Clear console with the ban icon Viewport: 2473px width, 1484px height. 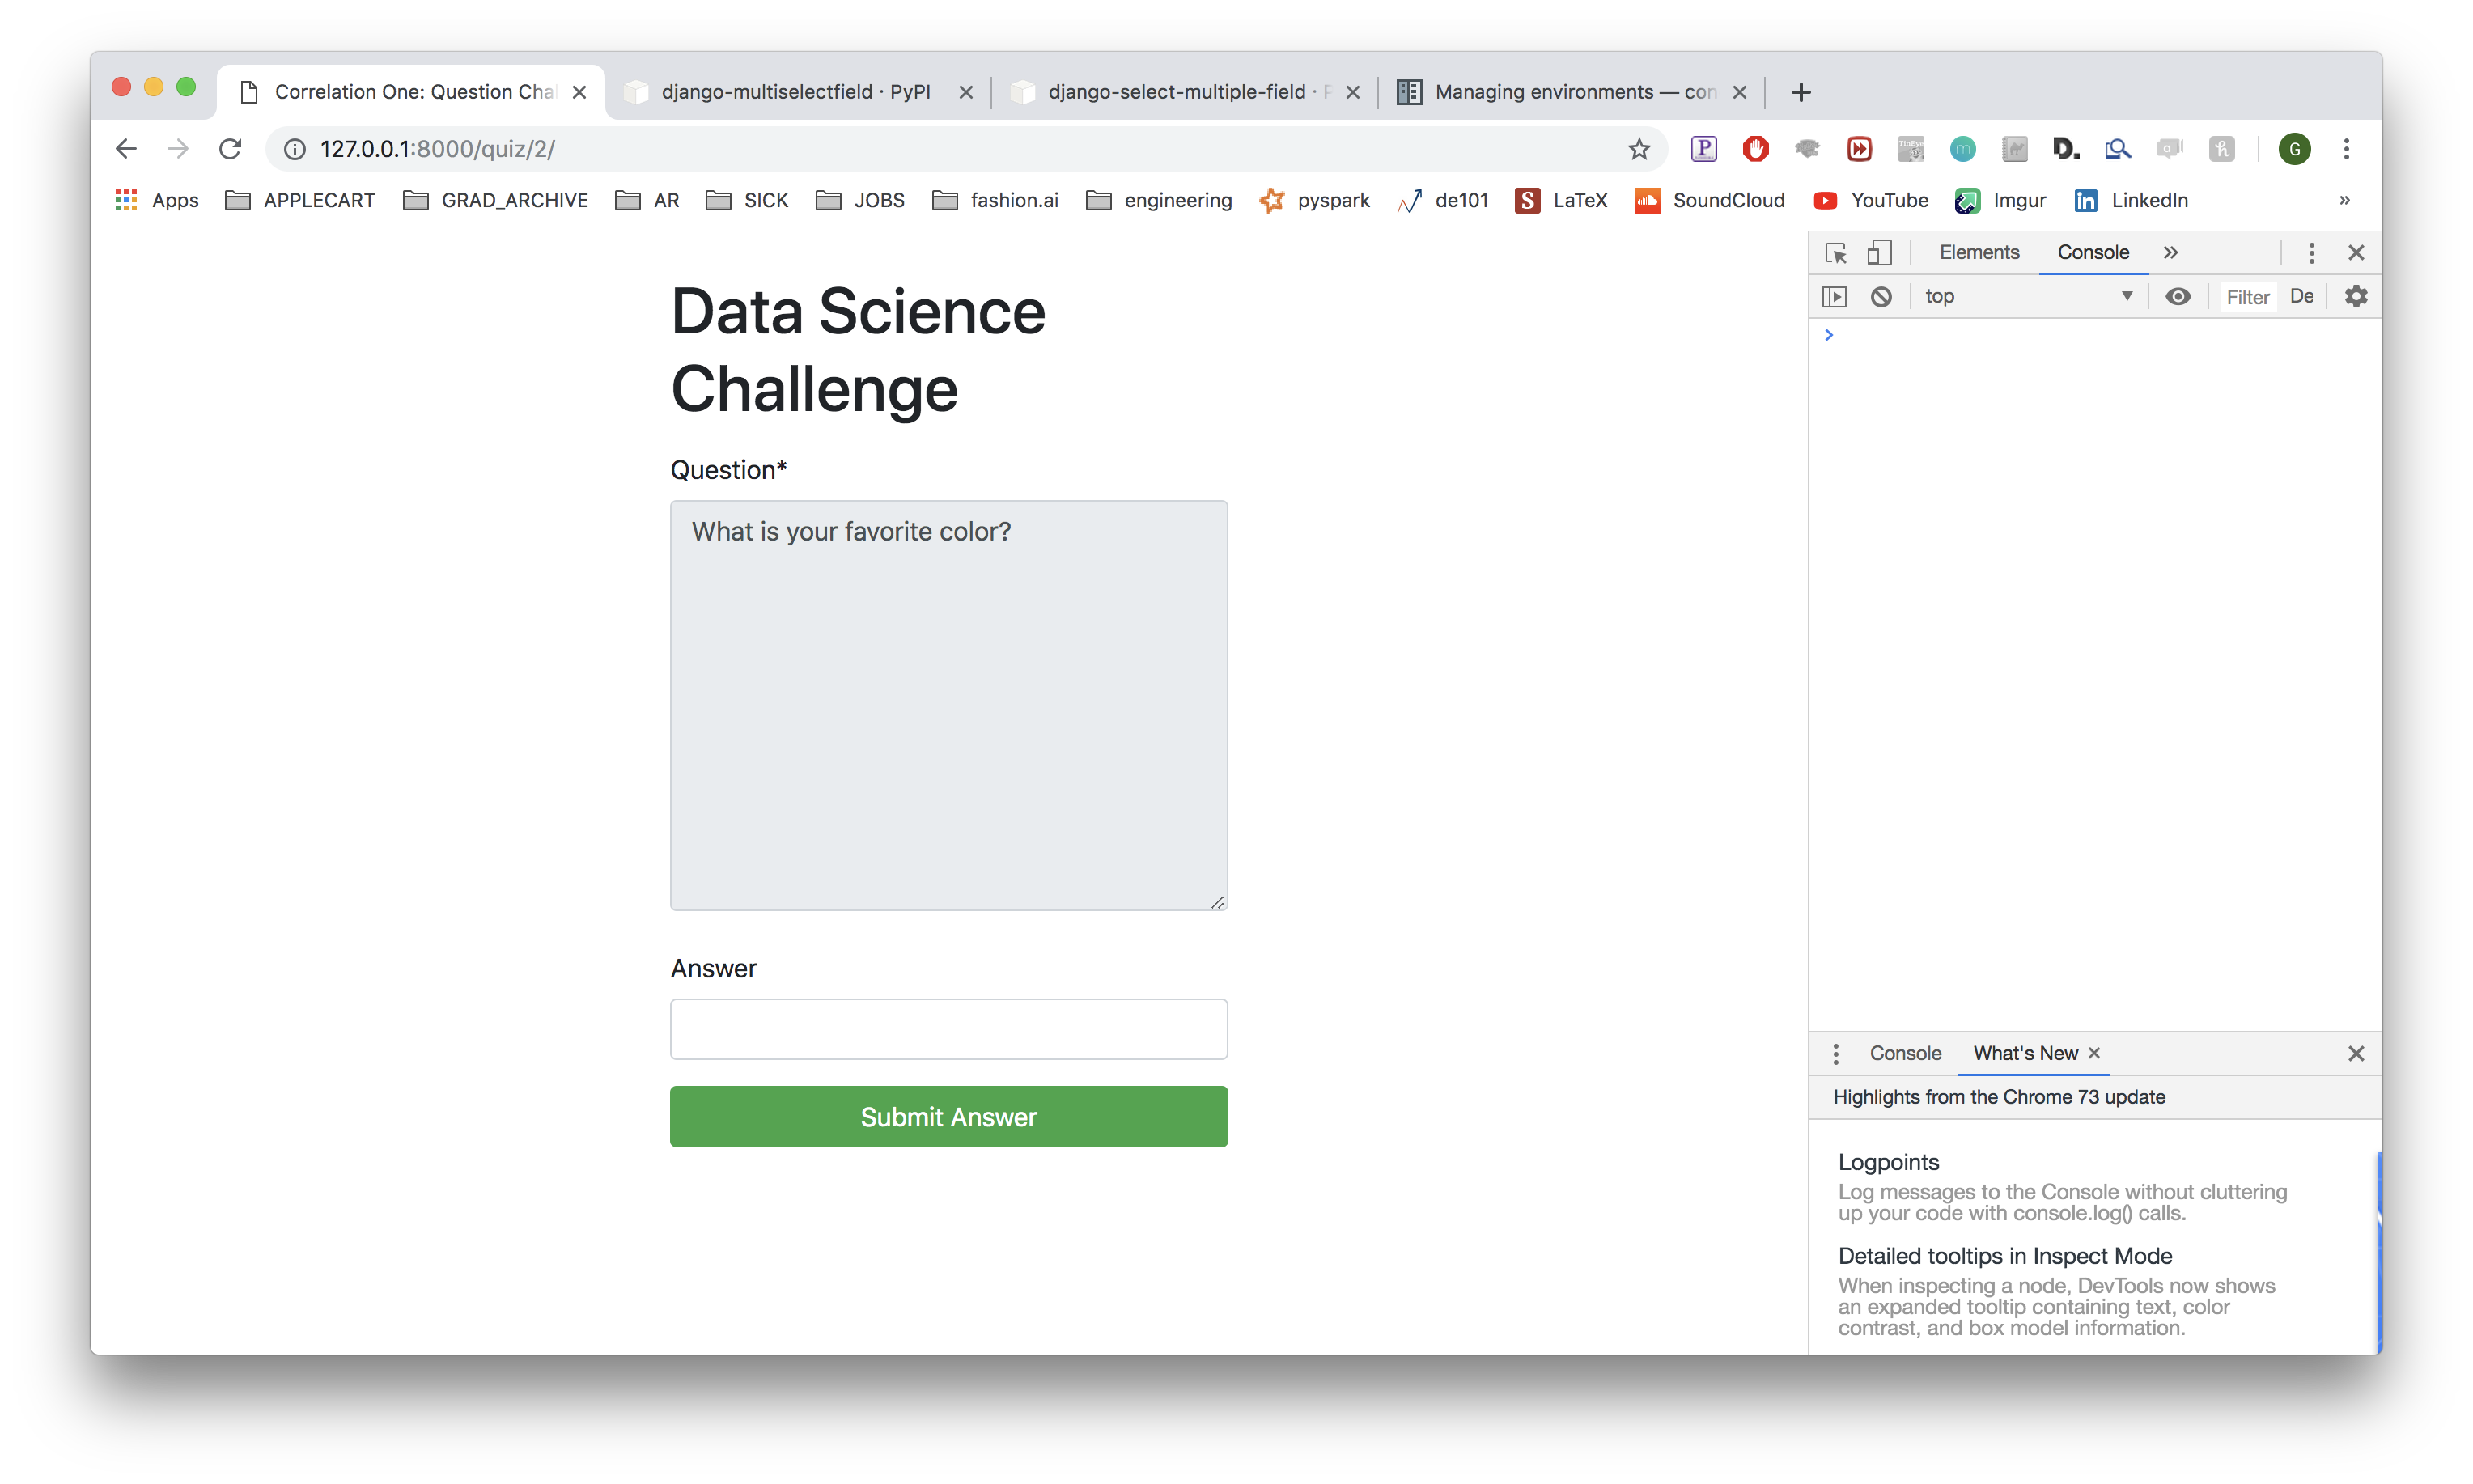coord(1881,297)
